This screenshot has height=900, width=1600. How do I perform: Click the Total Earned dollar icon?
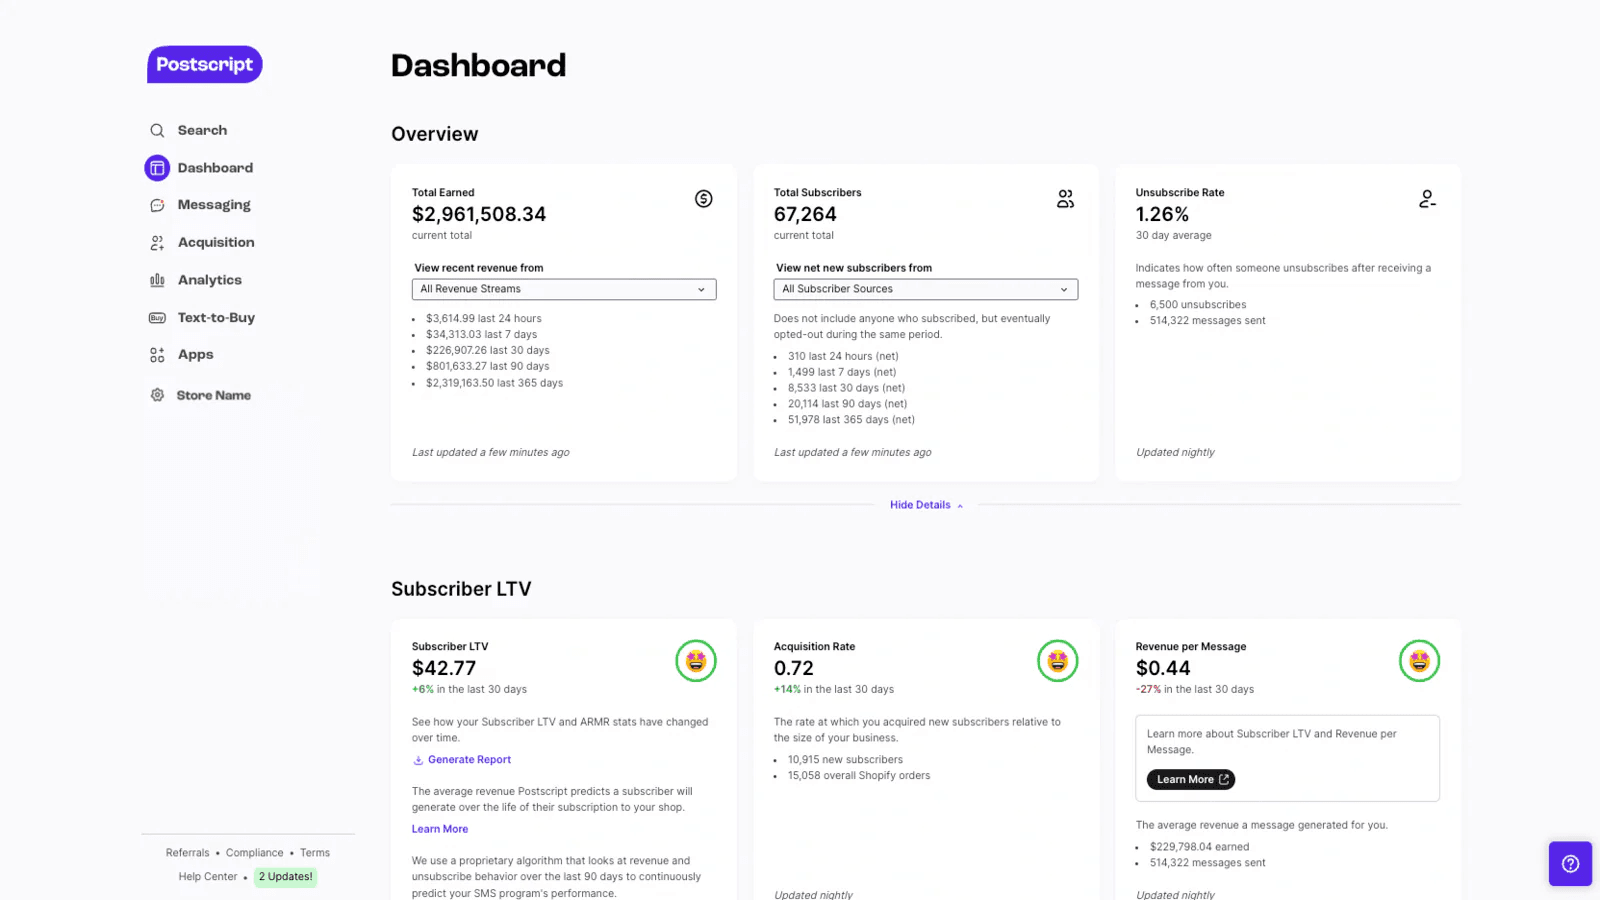704,199
